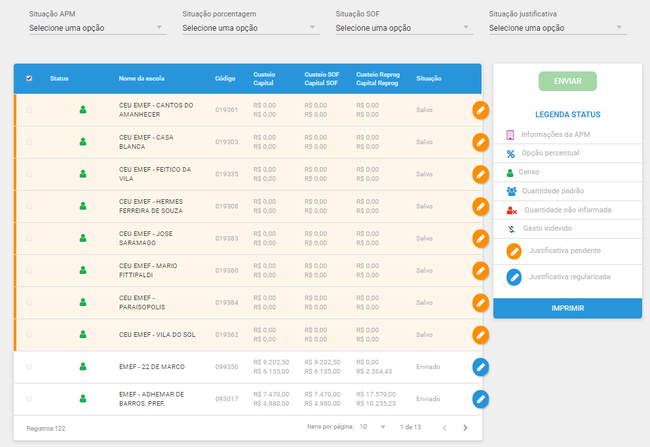Image resolution: width=650 pixels, height=447 pixels.
Task: Click the IMPRIMIR button
Action: [568, 308]
